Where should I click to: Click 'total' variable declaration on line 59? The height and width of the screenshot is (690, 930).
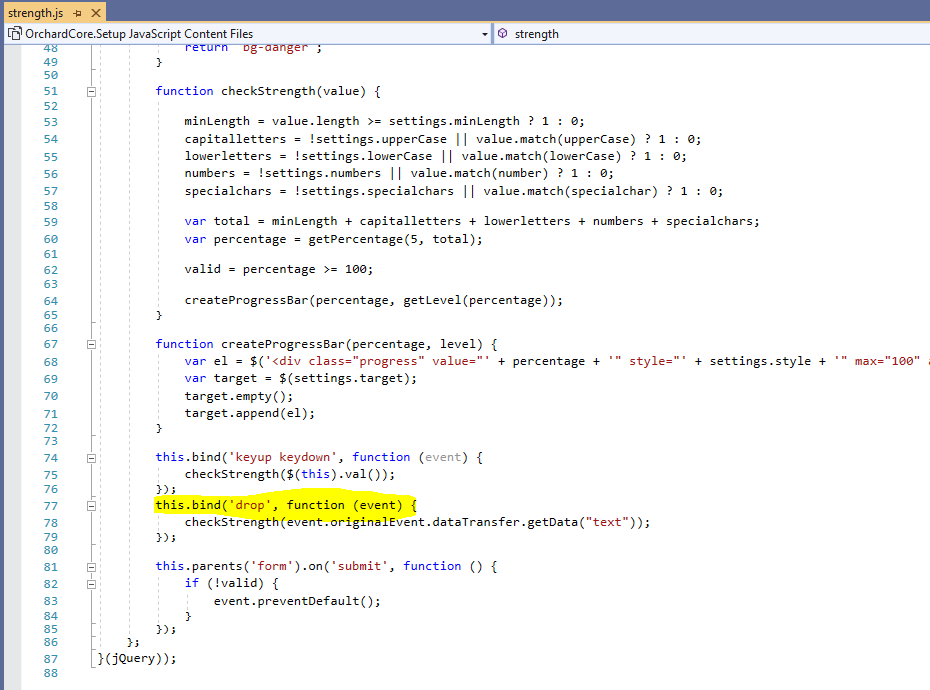pyautogui.click(x=231, y=221)
